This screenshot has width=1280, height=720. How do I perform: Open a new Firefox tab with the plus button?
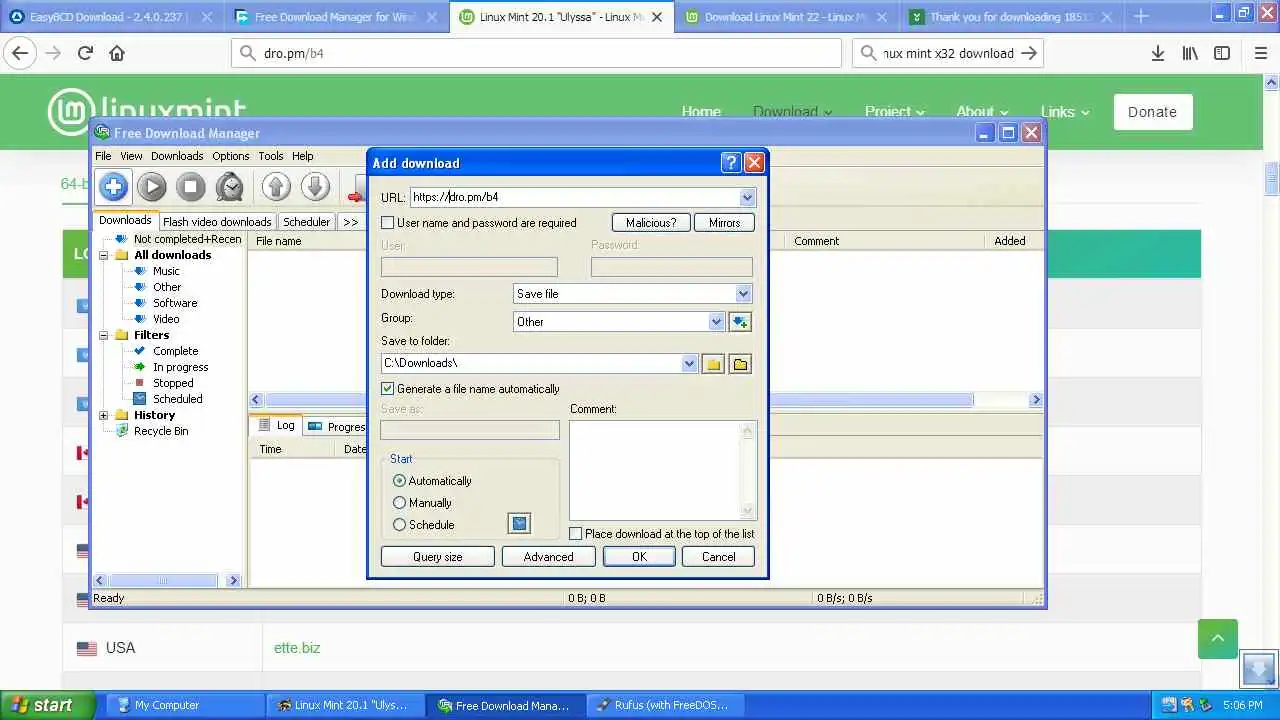1141,16
